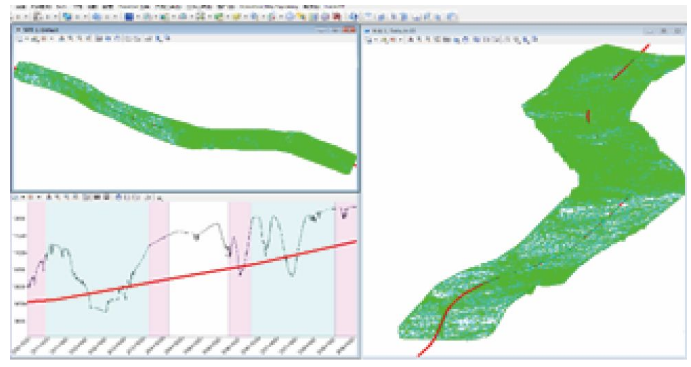Minimize the right map view window
Screen dimensions: 691x367
[x=650, y=31]
